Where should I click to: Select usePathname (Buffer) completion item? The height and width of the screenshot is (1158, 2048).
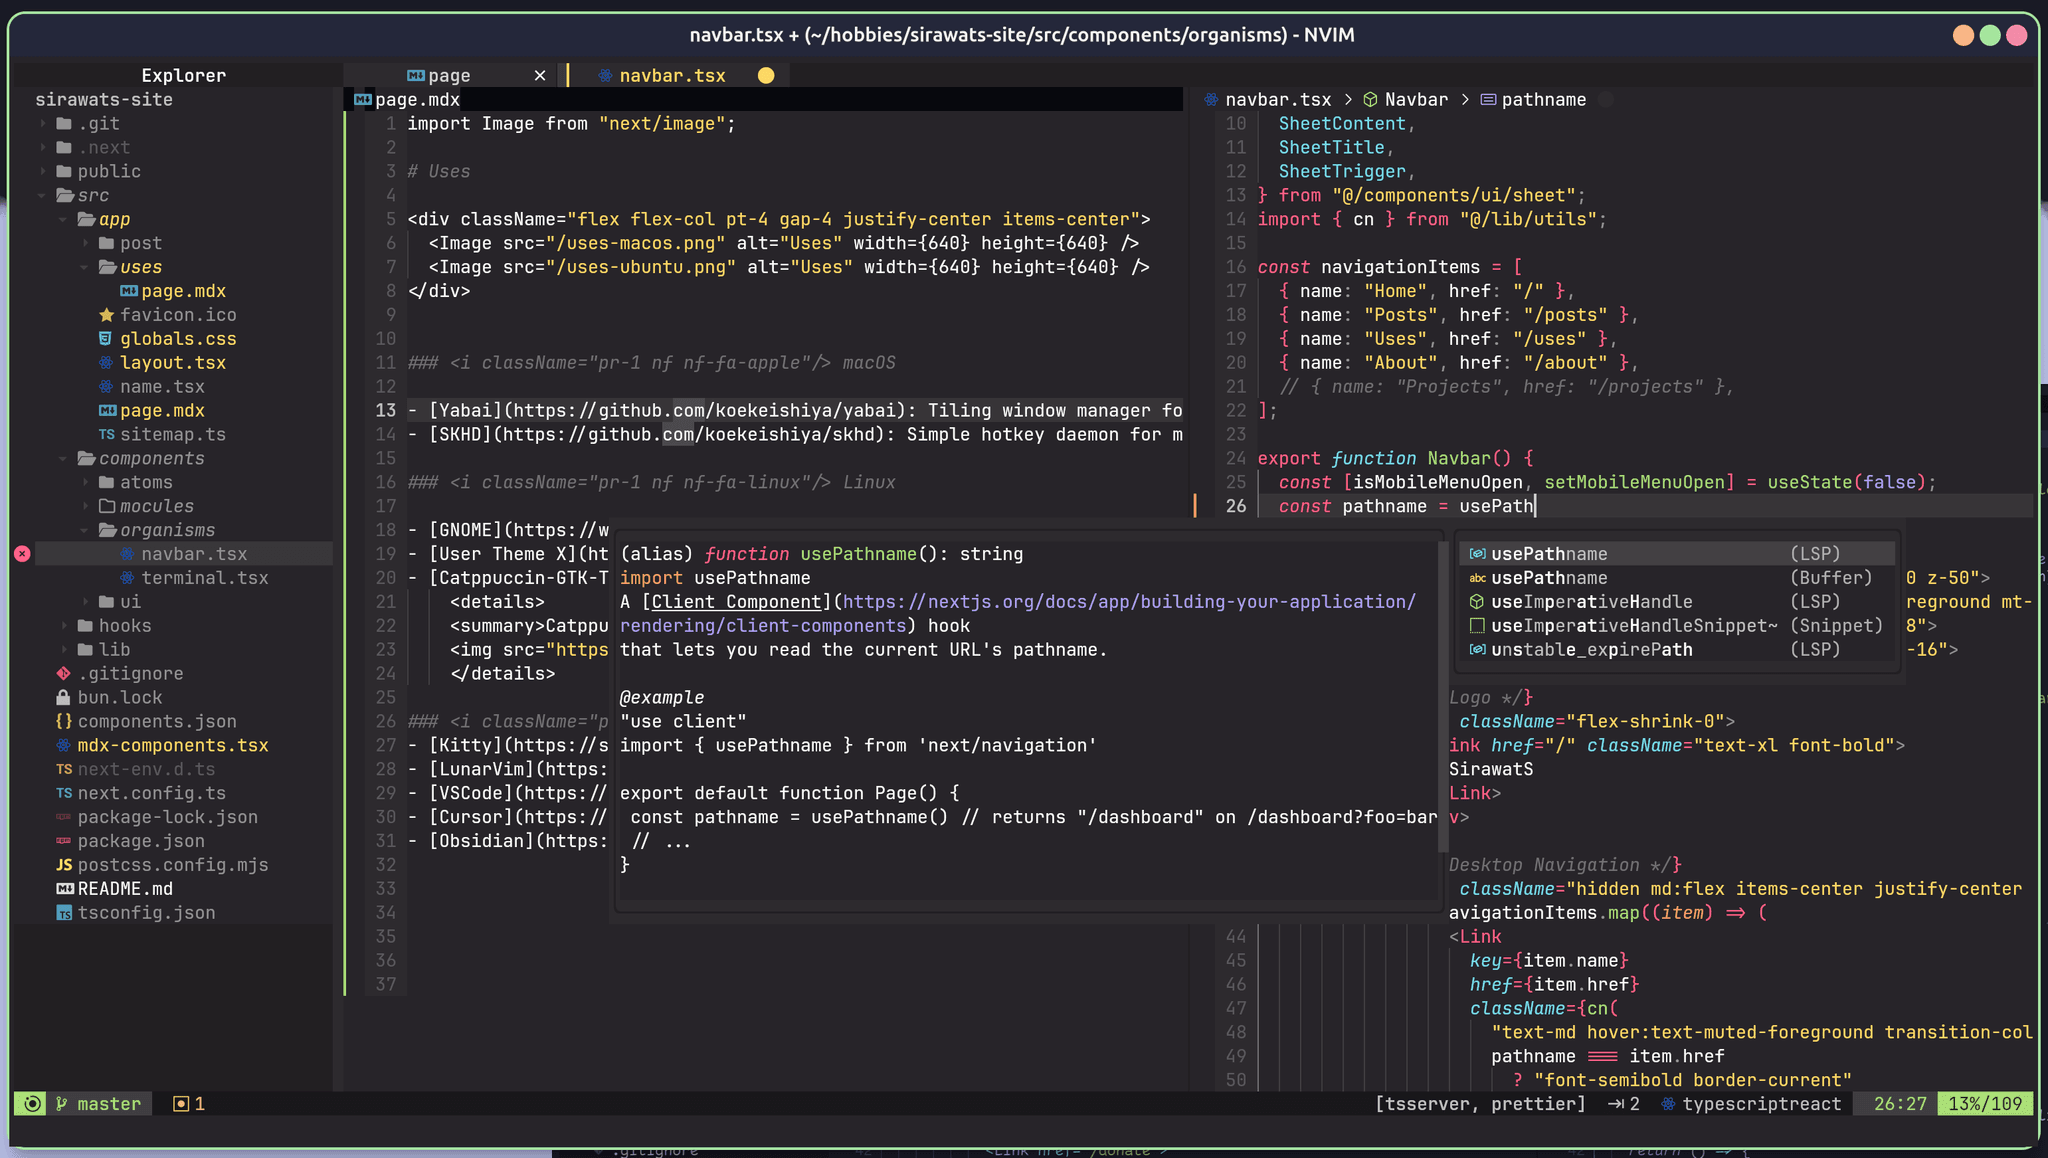point(1676,578)
